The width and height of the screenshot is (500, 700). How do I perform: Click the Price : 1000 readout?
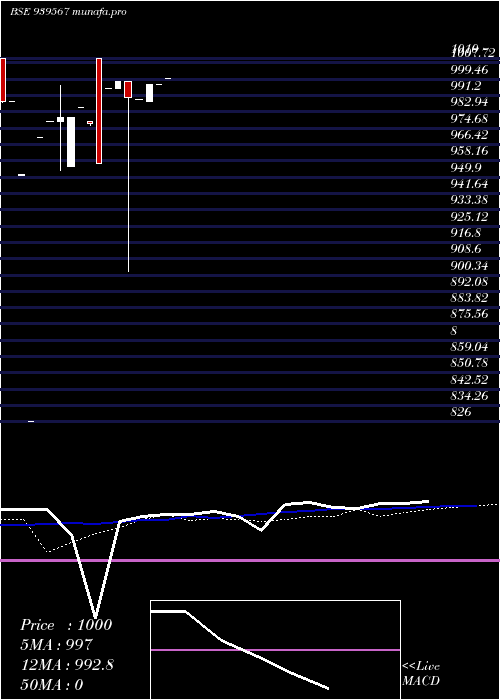click(66, 625)
